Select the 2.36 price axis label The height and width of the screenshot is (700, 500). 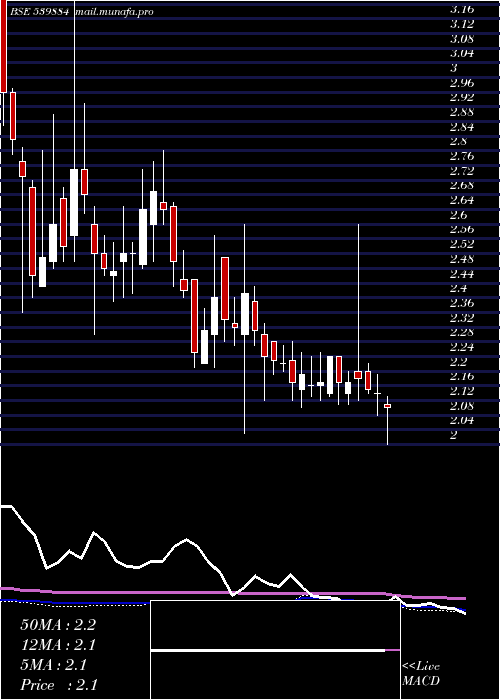pyautogui.click(x=461, y=303)
